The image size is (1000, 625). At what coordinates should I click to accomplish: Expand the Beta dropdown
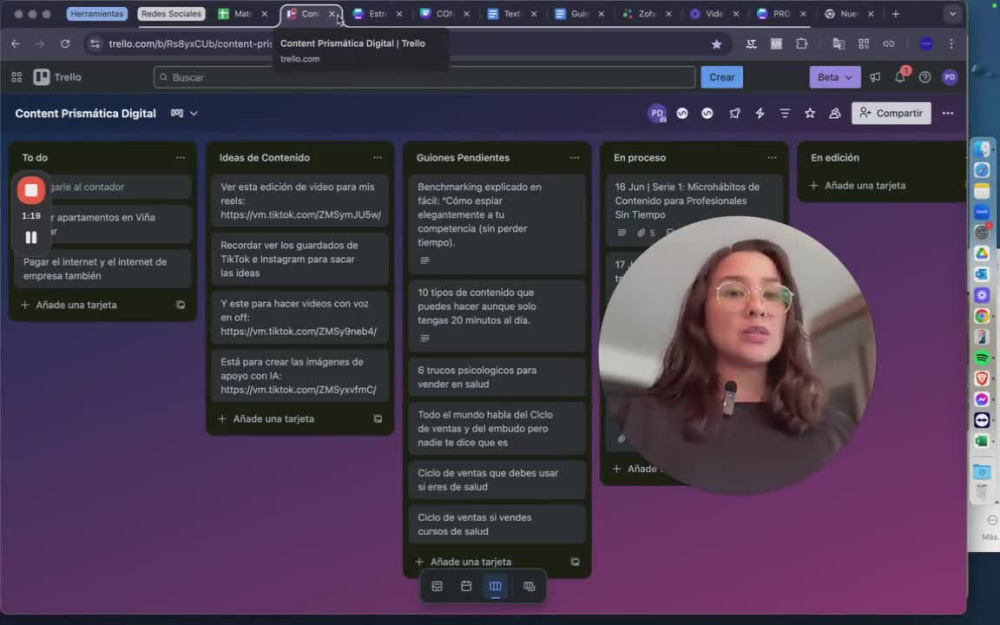[x=835, y=77]
